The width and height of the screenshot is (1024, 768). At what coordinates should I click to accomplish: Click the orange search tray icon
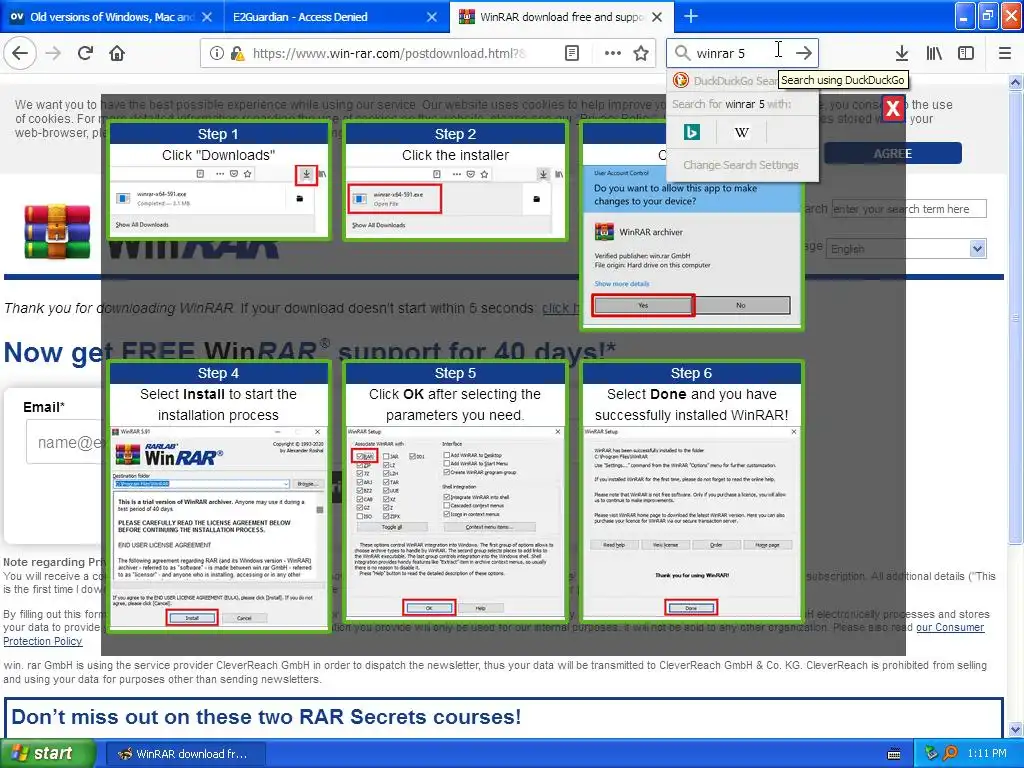click(950, 754)
